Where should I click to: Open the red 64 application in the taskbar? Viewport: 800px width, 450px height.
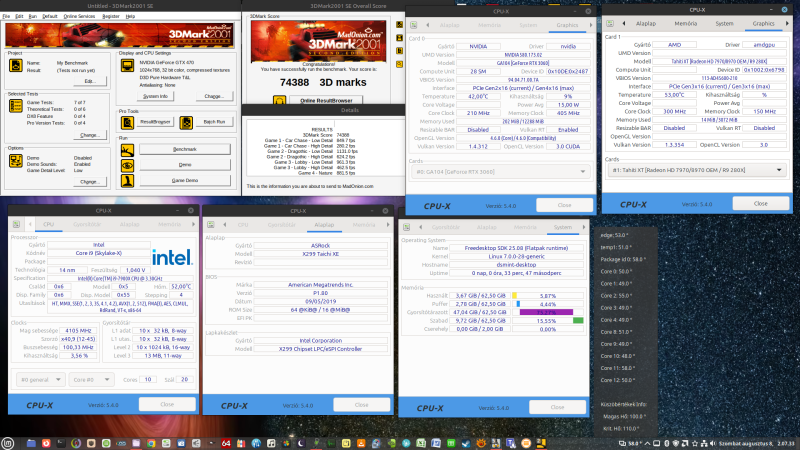click(x=226, y=443)
